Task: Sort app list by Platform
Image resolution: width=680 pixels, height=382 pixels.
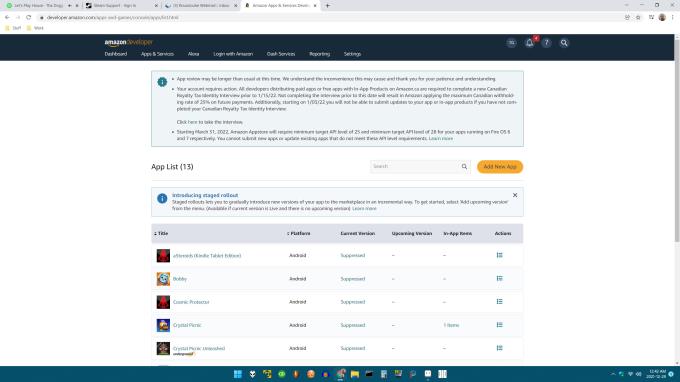Action: 298,233
